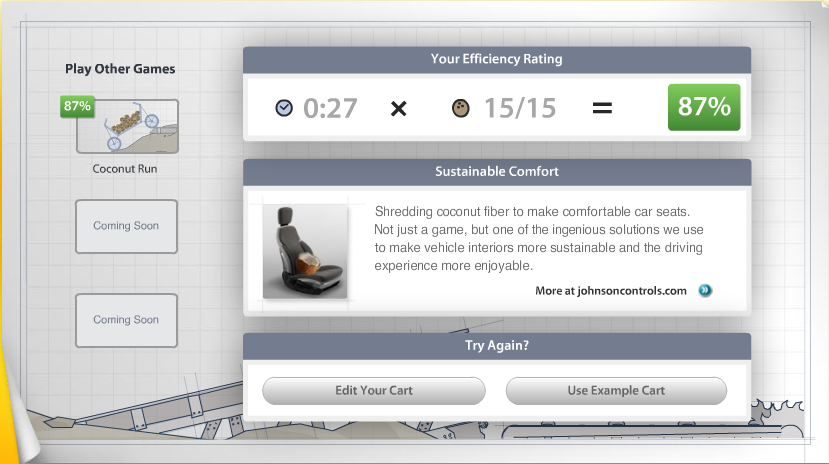
Task: Click the 15/15 coconut count
Action: (x=520, y=108)
